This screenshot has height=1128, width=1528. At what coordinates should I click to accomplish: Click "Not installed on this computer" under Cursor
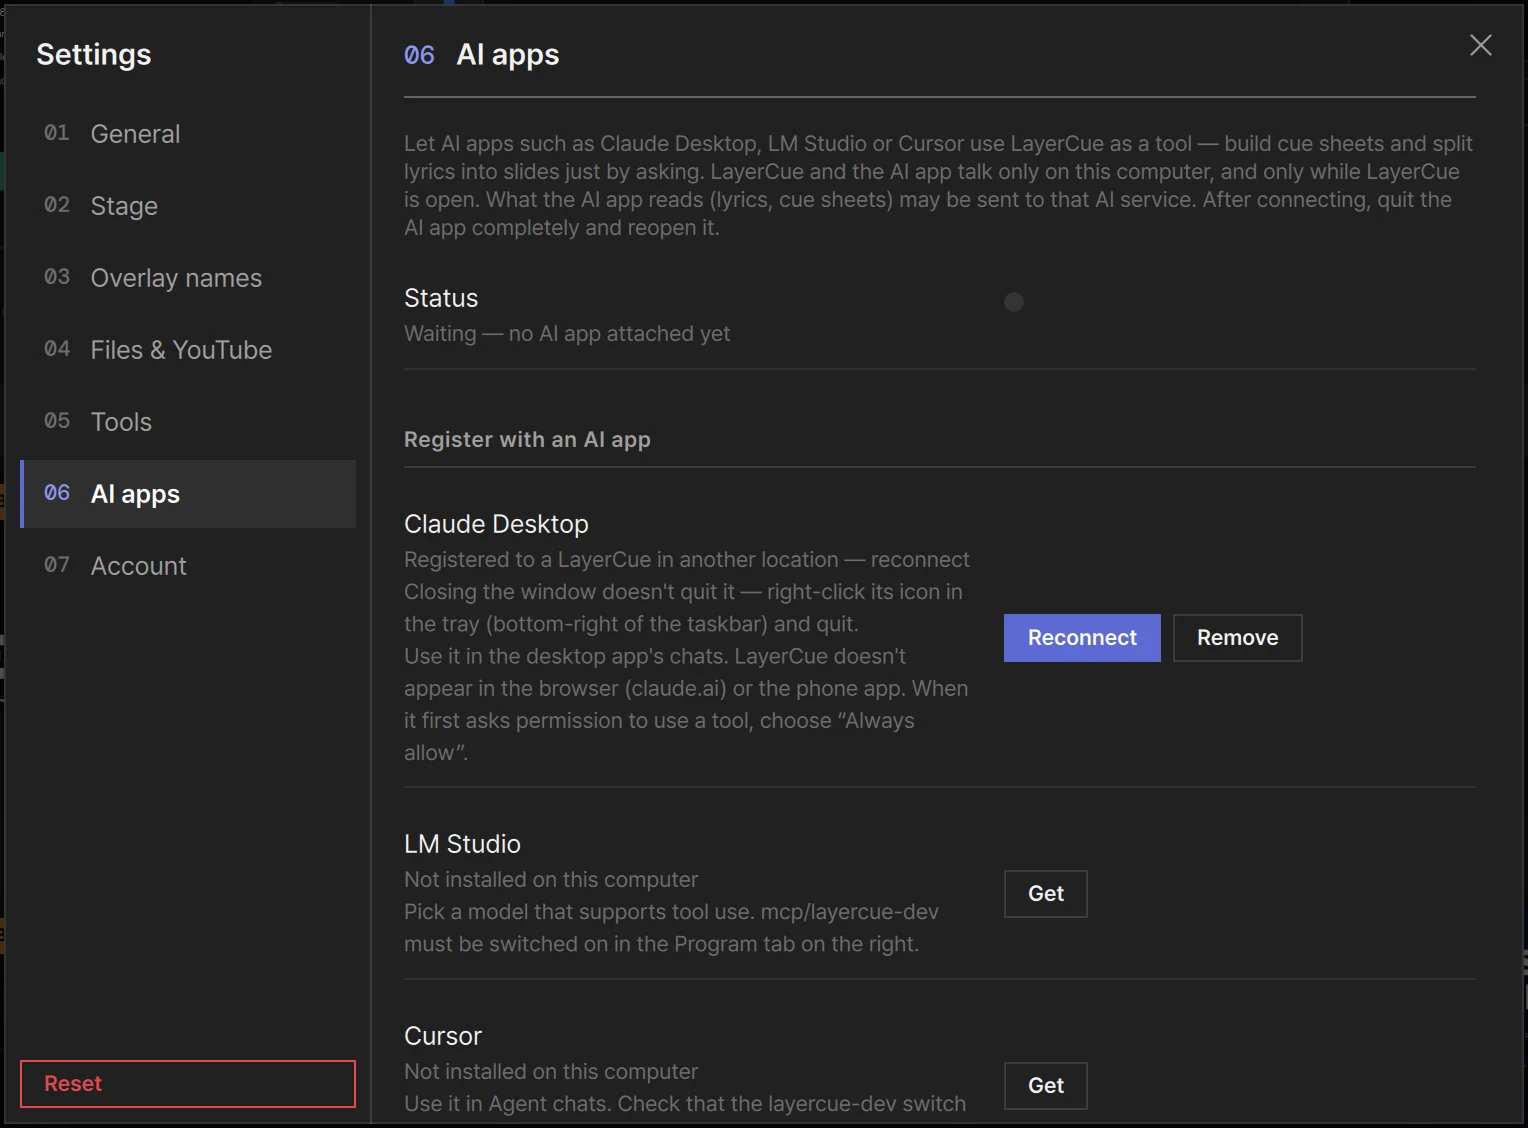(x=551, y=1072)
